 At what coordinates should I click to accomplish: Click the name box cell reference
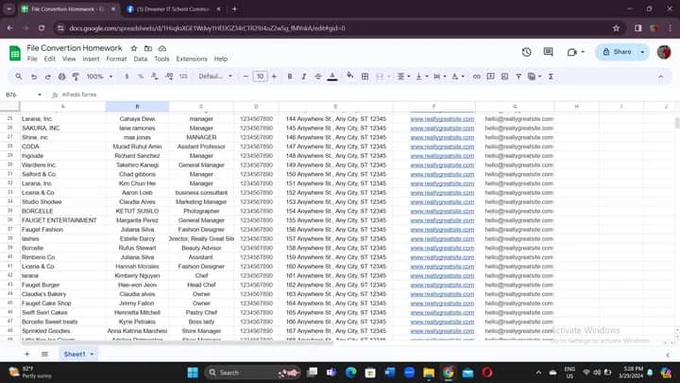click(x=23, y=95)
